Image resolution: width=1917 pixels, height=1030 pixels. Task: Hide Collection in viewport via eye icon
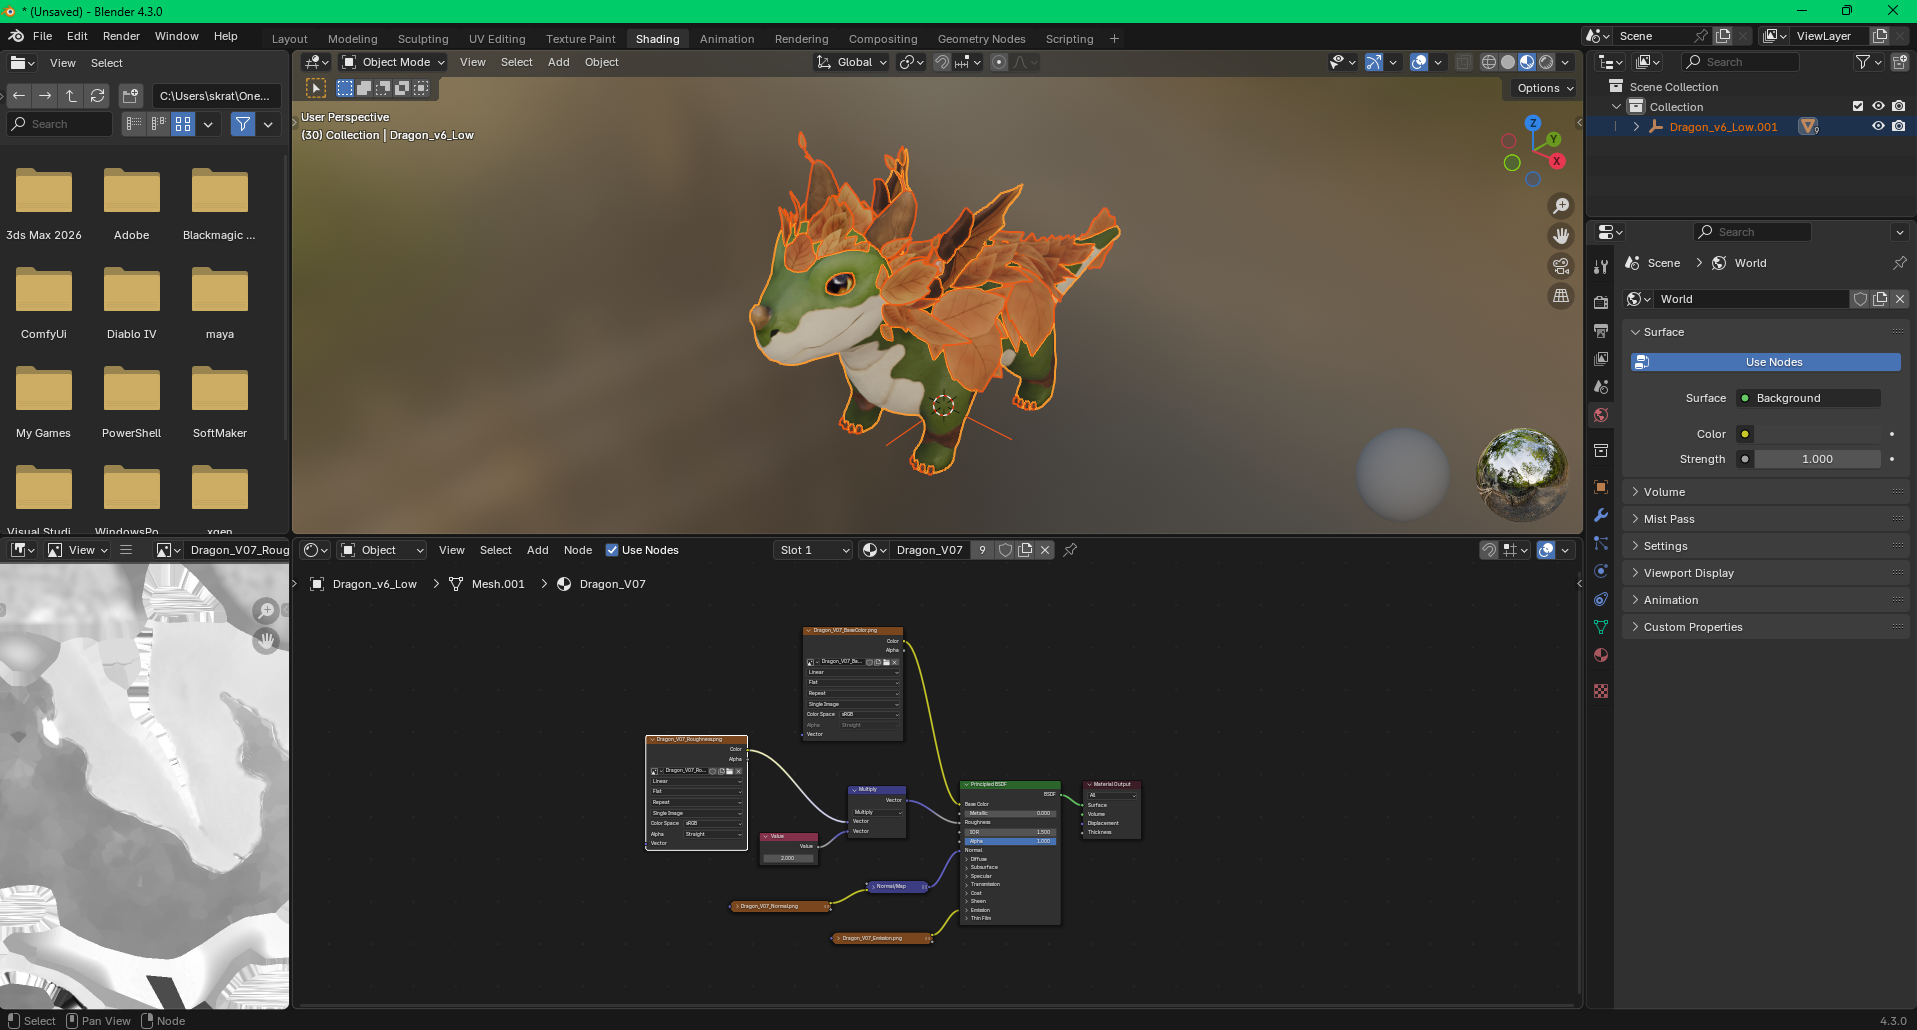pos(1878,106)
